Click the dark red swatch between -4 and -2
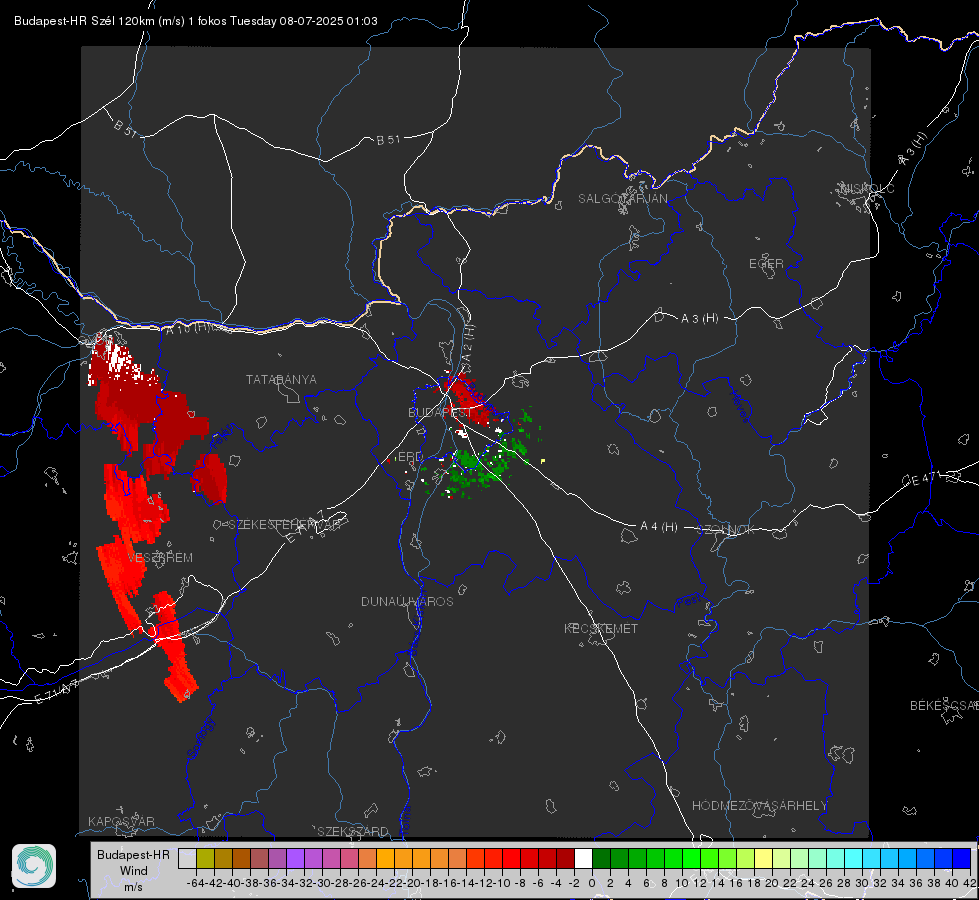This screenshot has height=900, width=979. click(565, 858)
